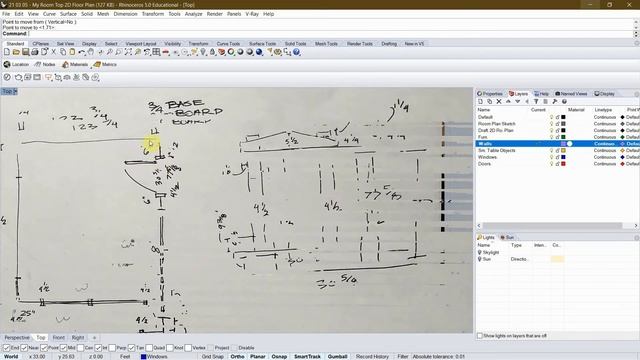Open the Top viewport title dropdown
This screenshot has height=360, width=640.
tap(15, 91)
